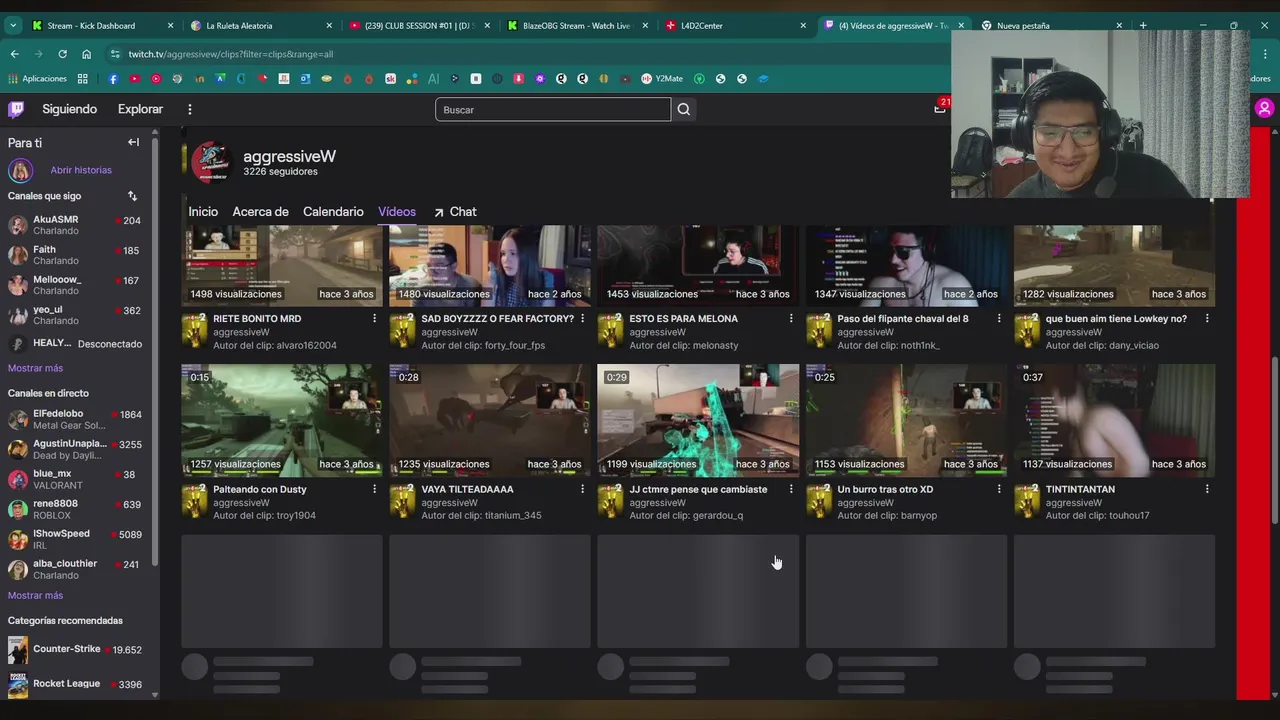Switch to La Ruleta Aleatoria tab
Viewport: 1280px width, 720px height.
[x=258, y=25]
